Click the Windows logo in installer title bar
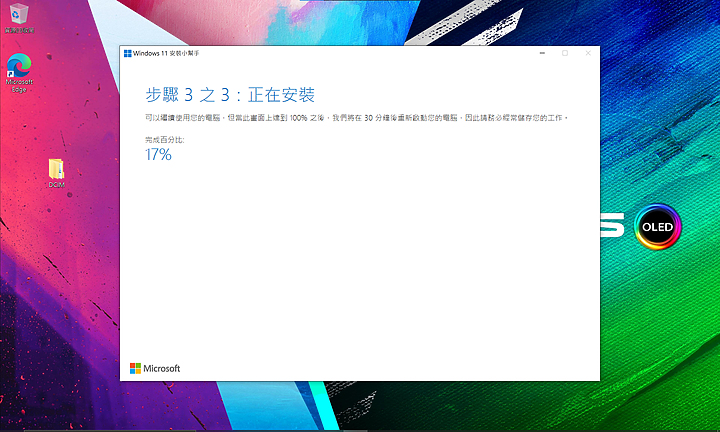The height and width of the screenshot is (432, 720). pyautogui.click(x=128, y=53)
